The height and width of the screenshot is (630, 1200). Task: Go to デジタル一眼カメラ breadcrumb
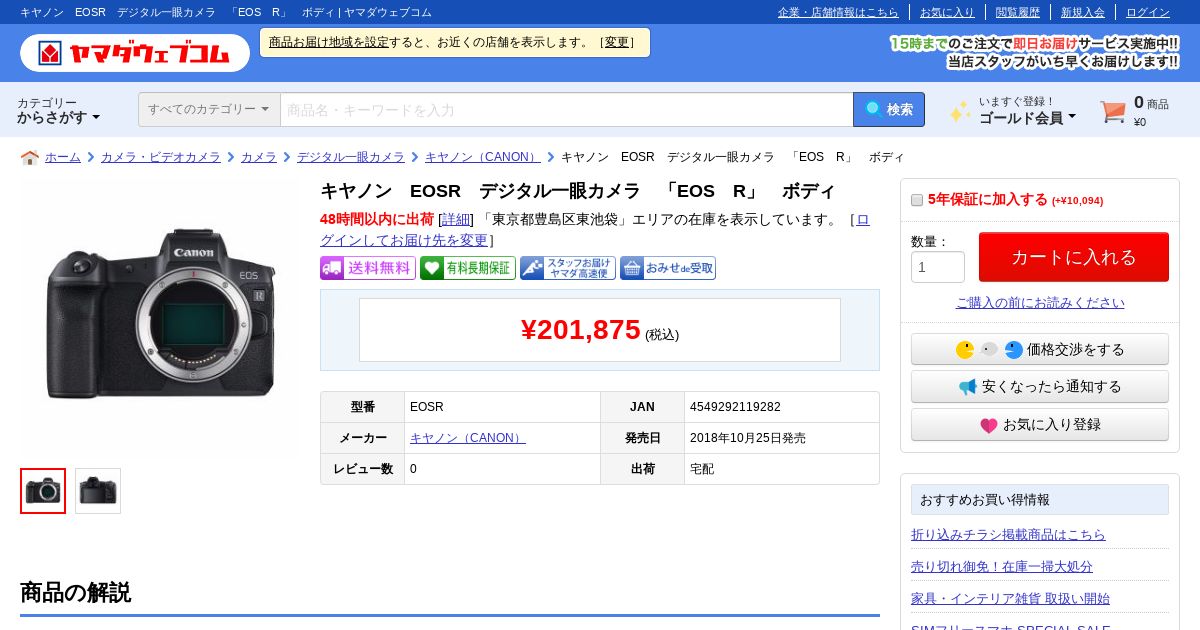coord(350,157)
